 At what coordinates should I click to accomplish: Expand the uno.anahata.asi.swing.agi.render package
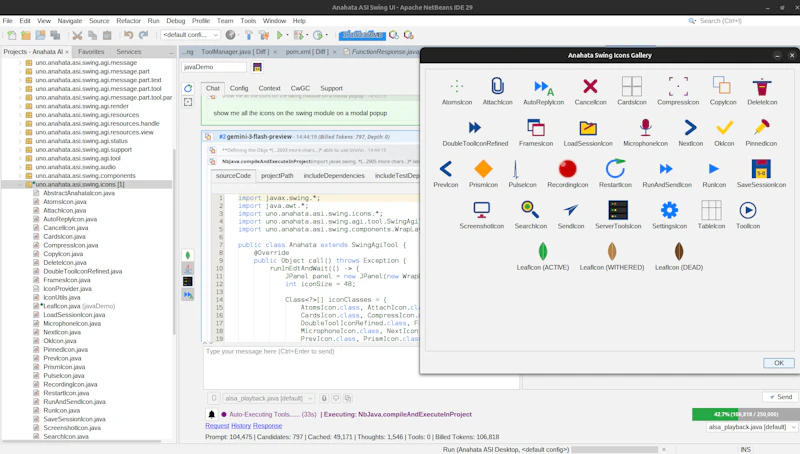click(x=20, y=106)
